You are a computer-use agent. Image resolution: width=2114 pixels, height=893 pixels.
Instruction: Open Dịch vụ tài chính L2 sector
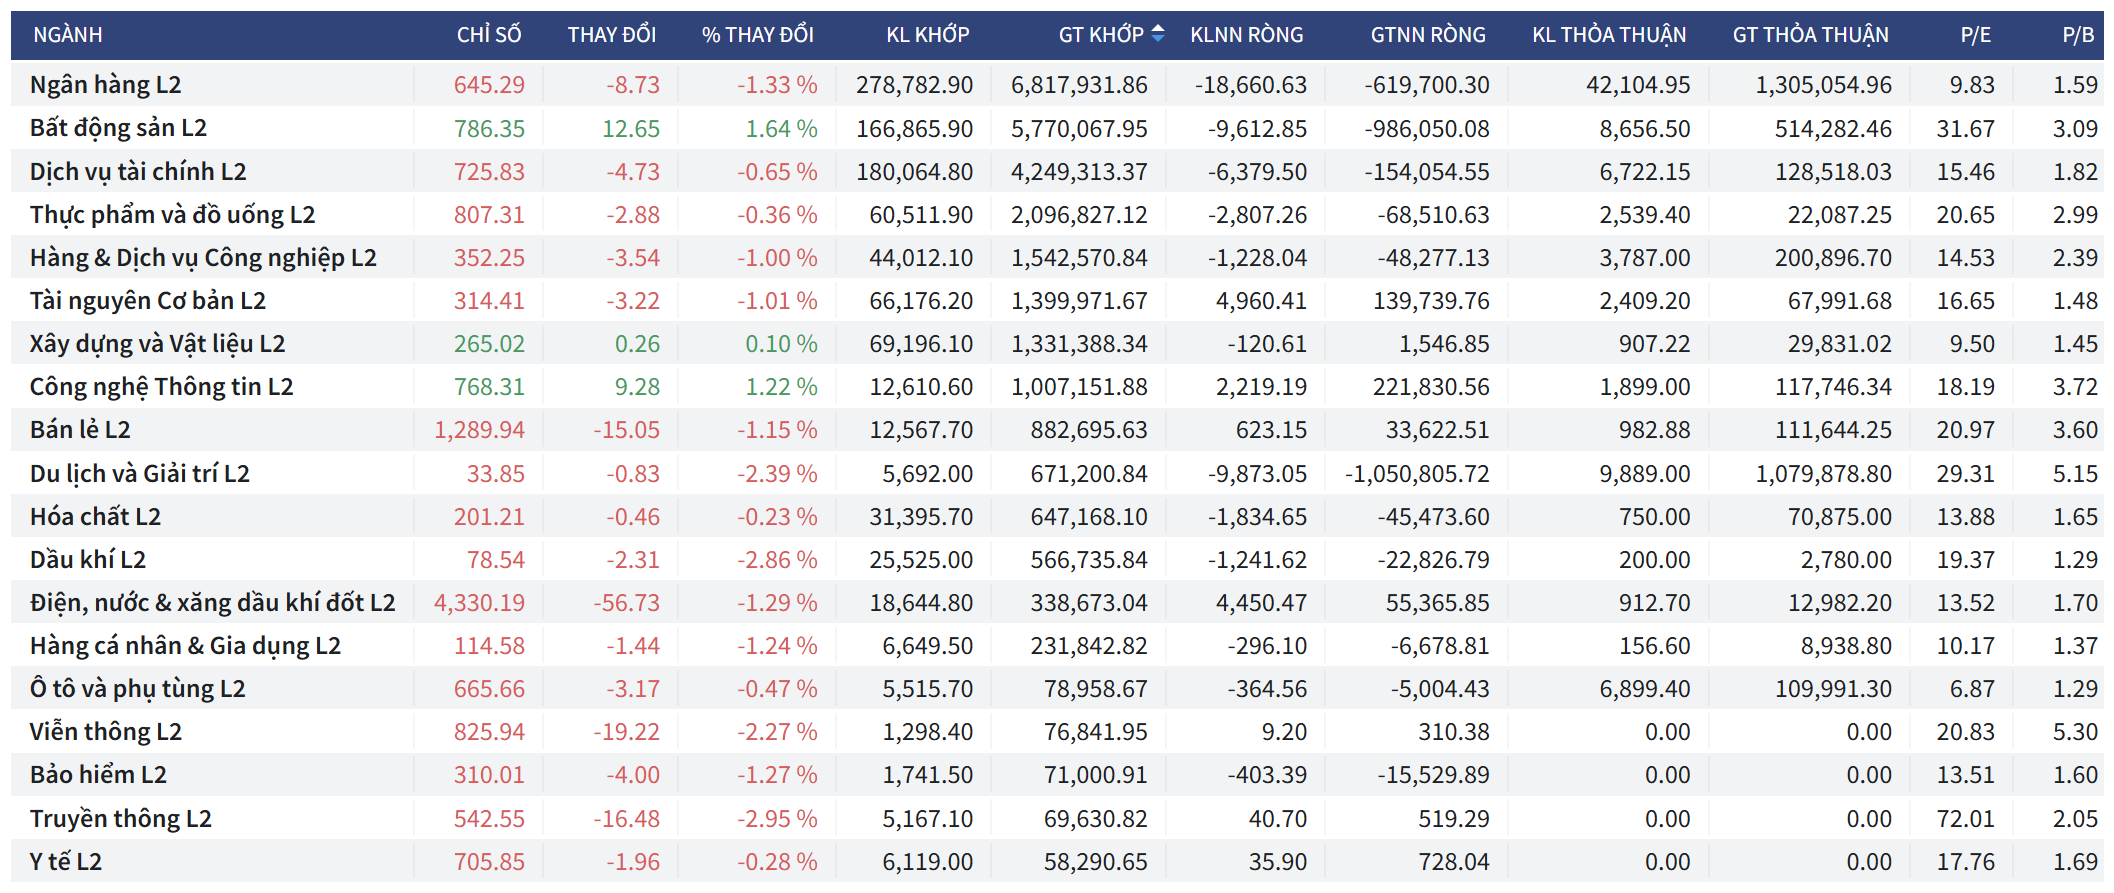pyautogui.click(x=138, y=172)
